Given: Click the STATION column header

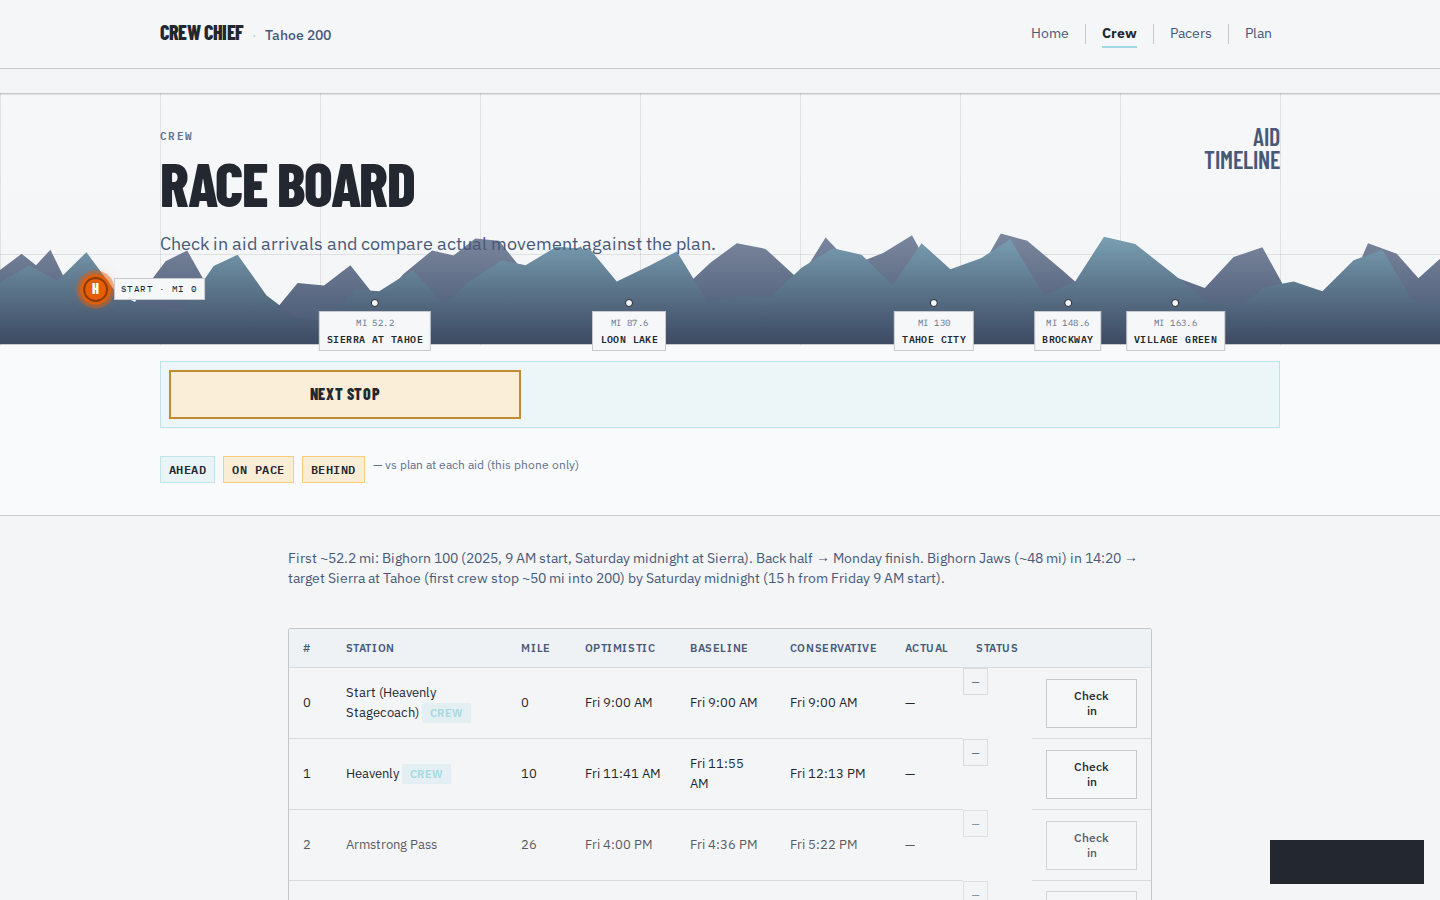Looking at the screenshot, I should tap(370, 648).
